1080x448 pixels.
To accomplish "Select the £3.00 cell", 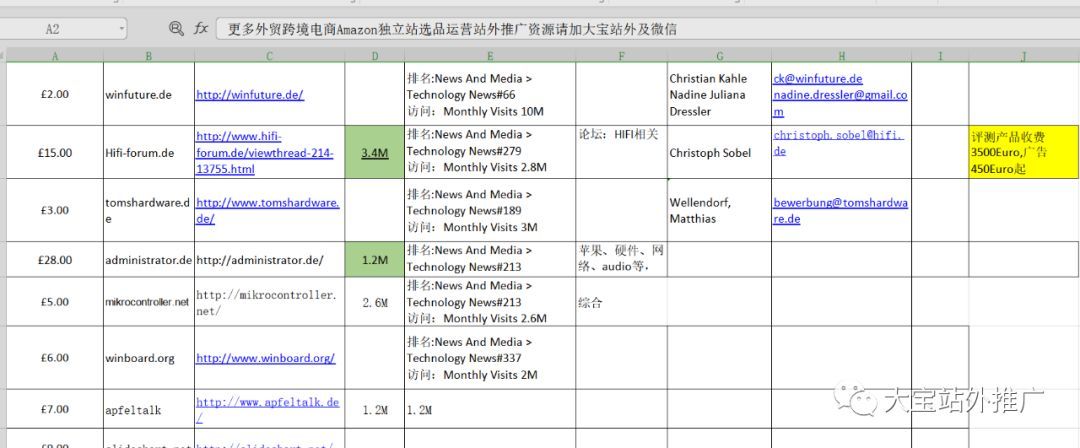I will 55,210.
